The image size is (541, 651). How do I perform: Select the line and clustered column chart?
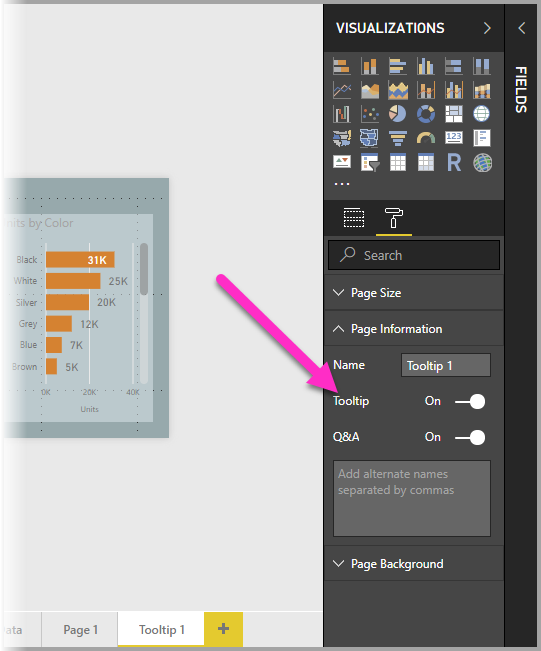[454, 90]
